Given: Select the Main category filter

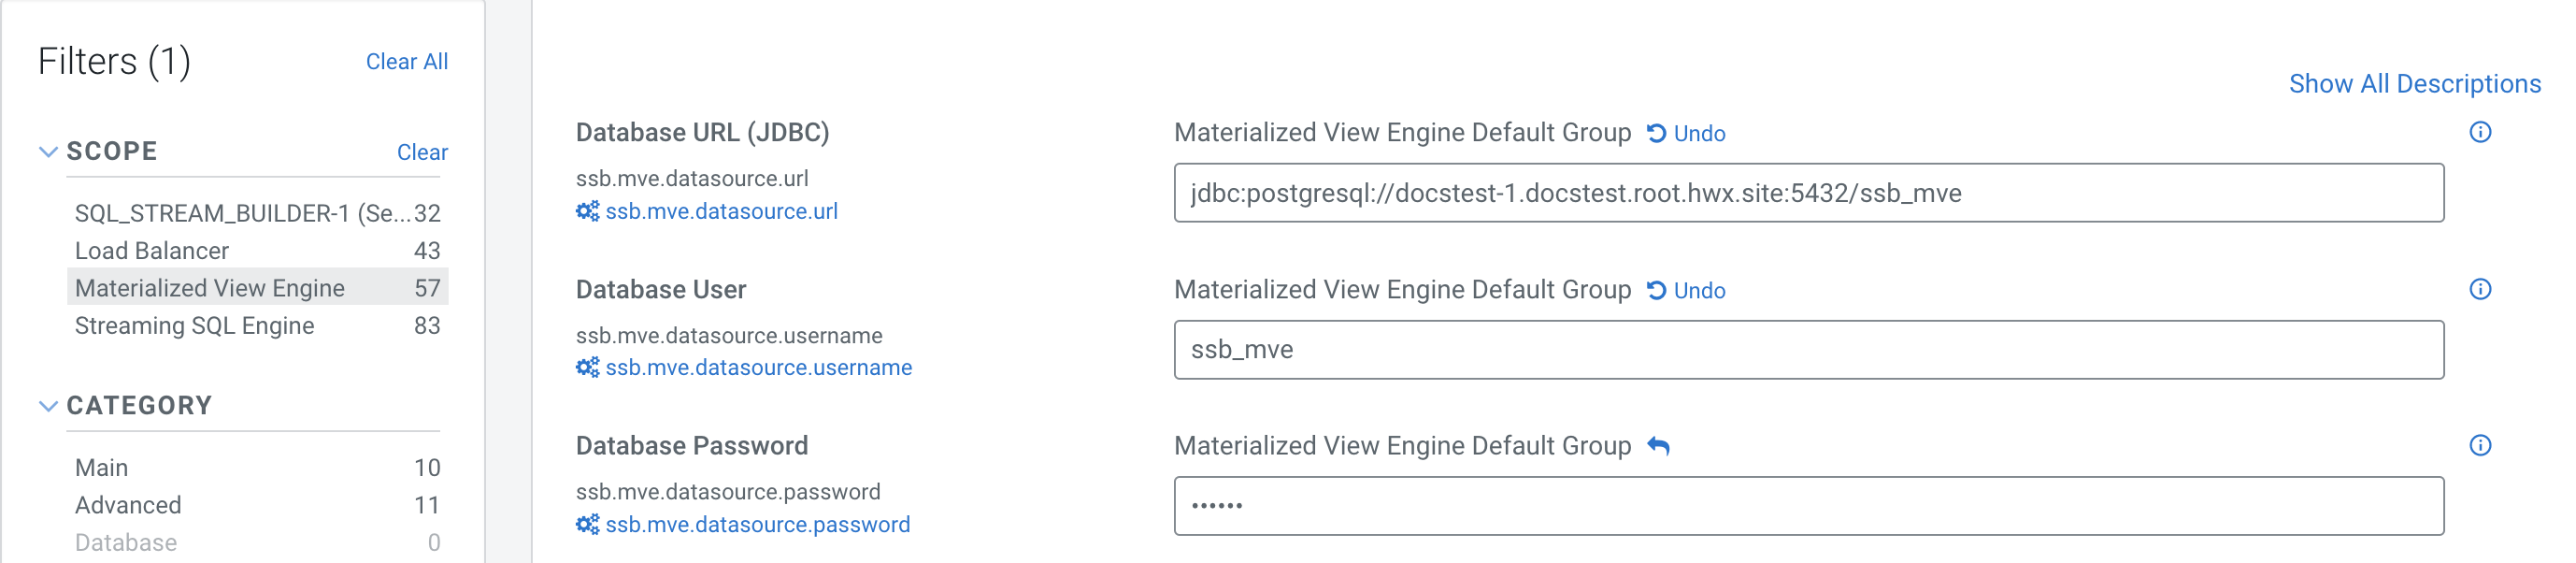Looking at the screenshot, I should (102, 467).
